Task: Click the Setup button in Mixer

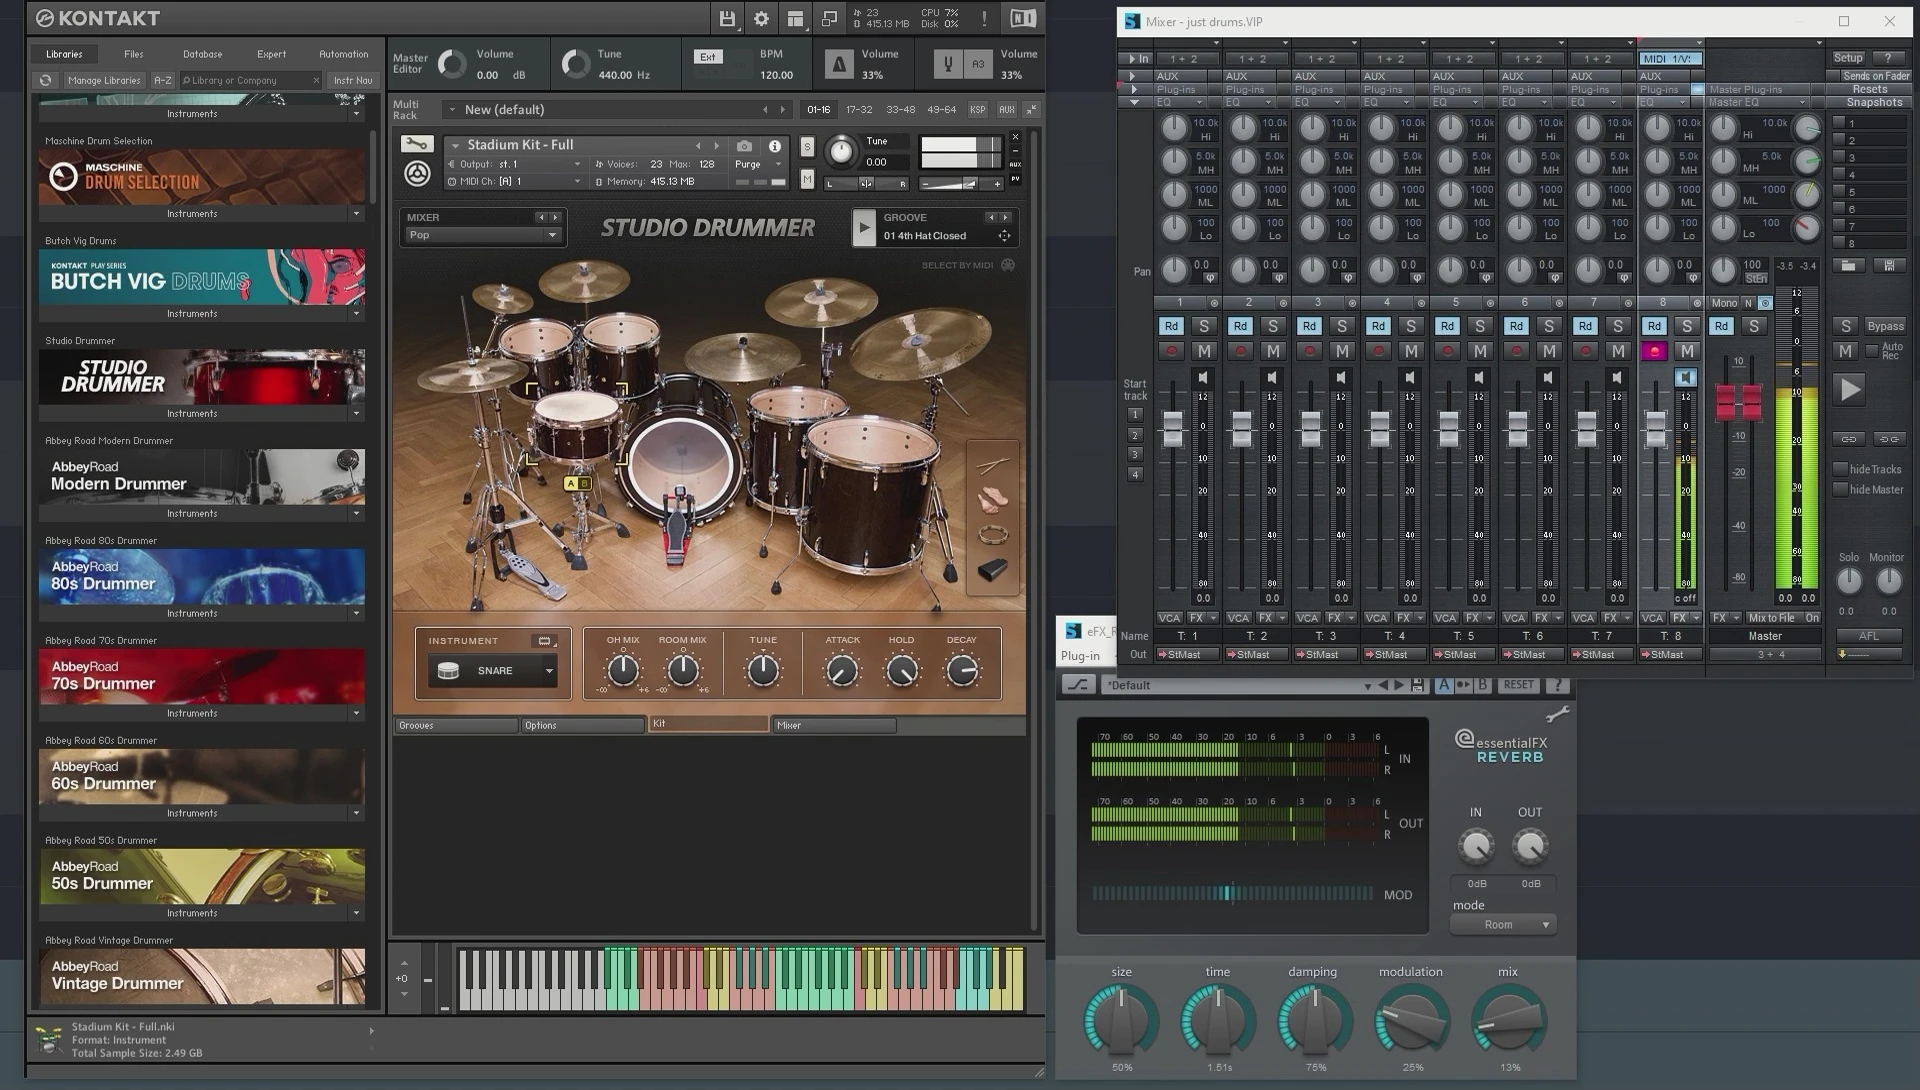Action: click(1847, 58)
